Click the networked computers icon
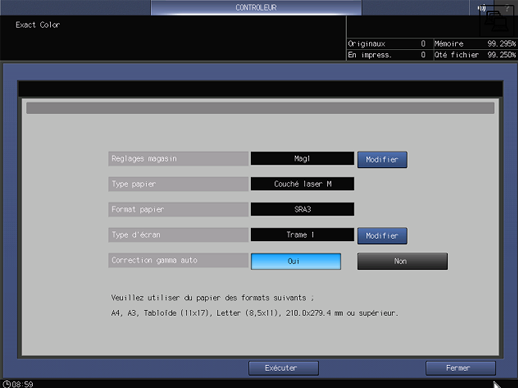The image size is (518, 388). (x=496, y=22)
